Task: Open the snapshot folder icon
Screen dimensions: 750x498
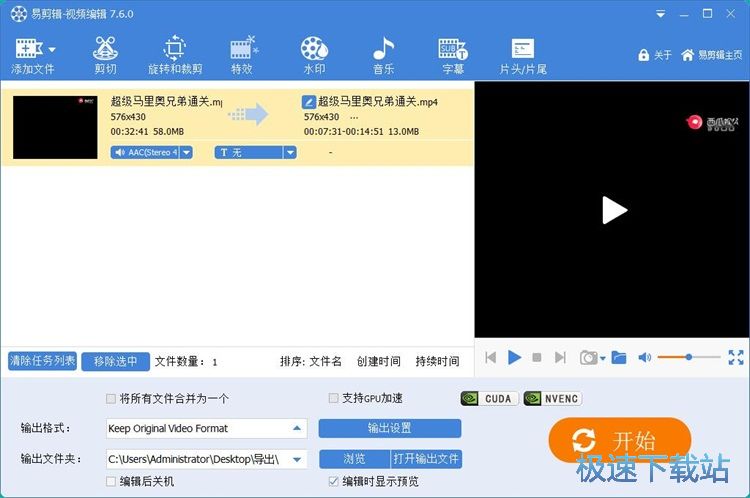Action: pos(618,357)
